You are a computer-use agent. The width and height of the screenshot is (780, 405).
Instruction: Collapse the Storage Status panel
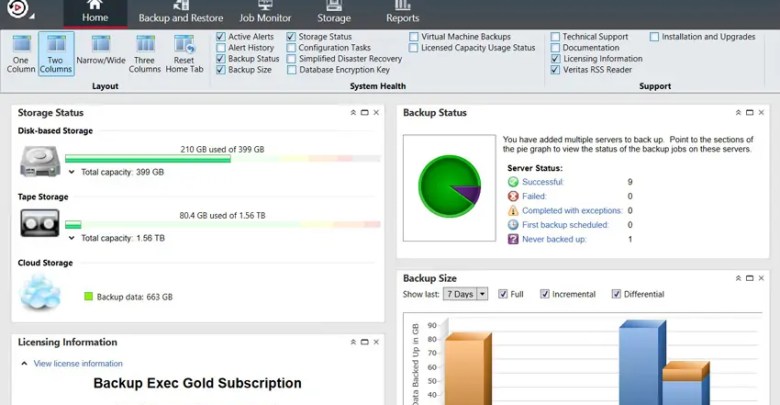(x=353, y=113)
